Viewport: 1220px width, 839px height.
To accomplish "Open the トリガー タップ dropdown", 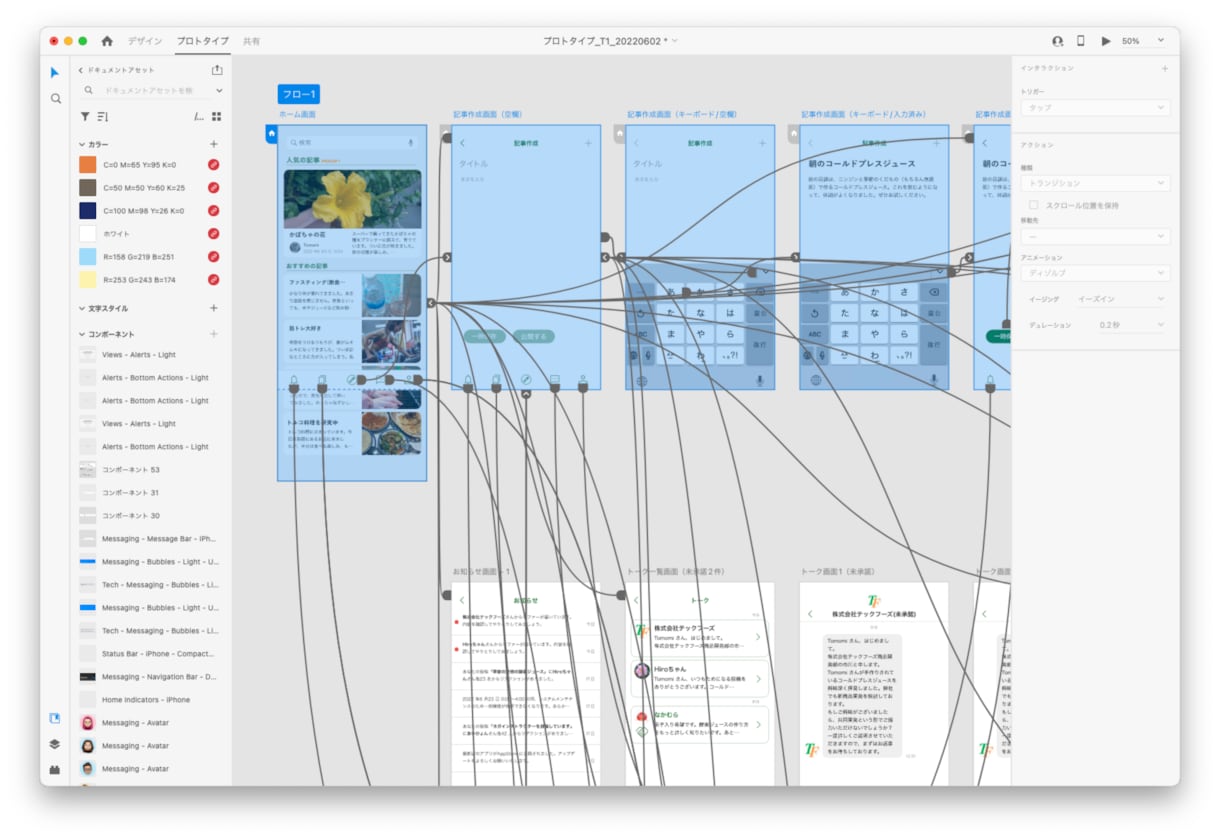I will coord(1095,107).
